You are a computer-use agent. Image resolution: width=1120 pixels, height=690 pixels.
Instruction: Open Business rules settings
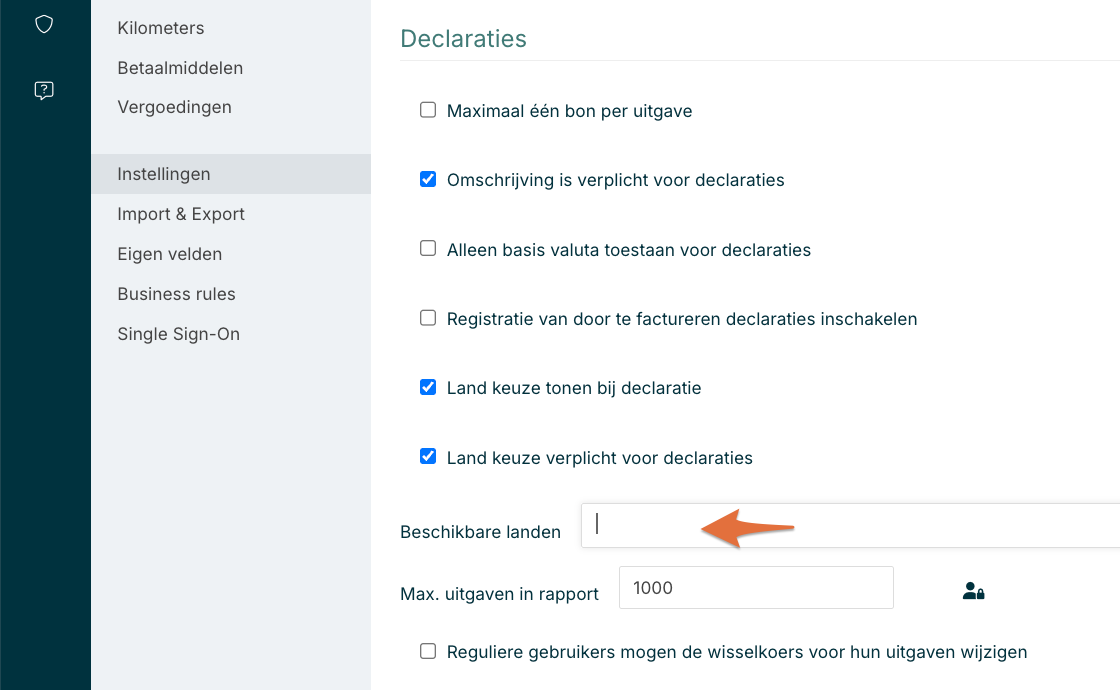coord(176,294)
